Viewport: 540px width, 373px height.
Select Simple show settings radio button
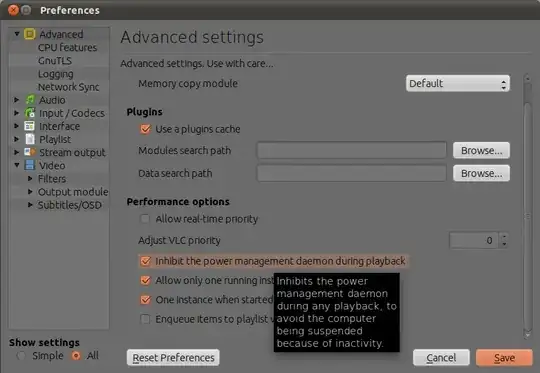pyautogui.click(x=21, y=355)
